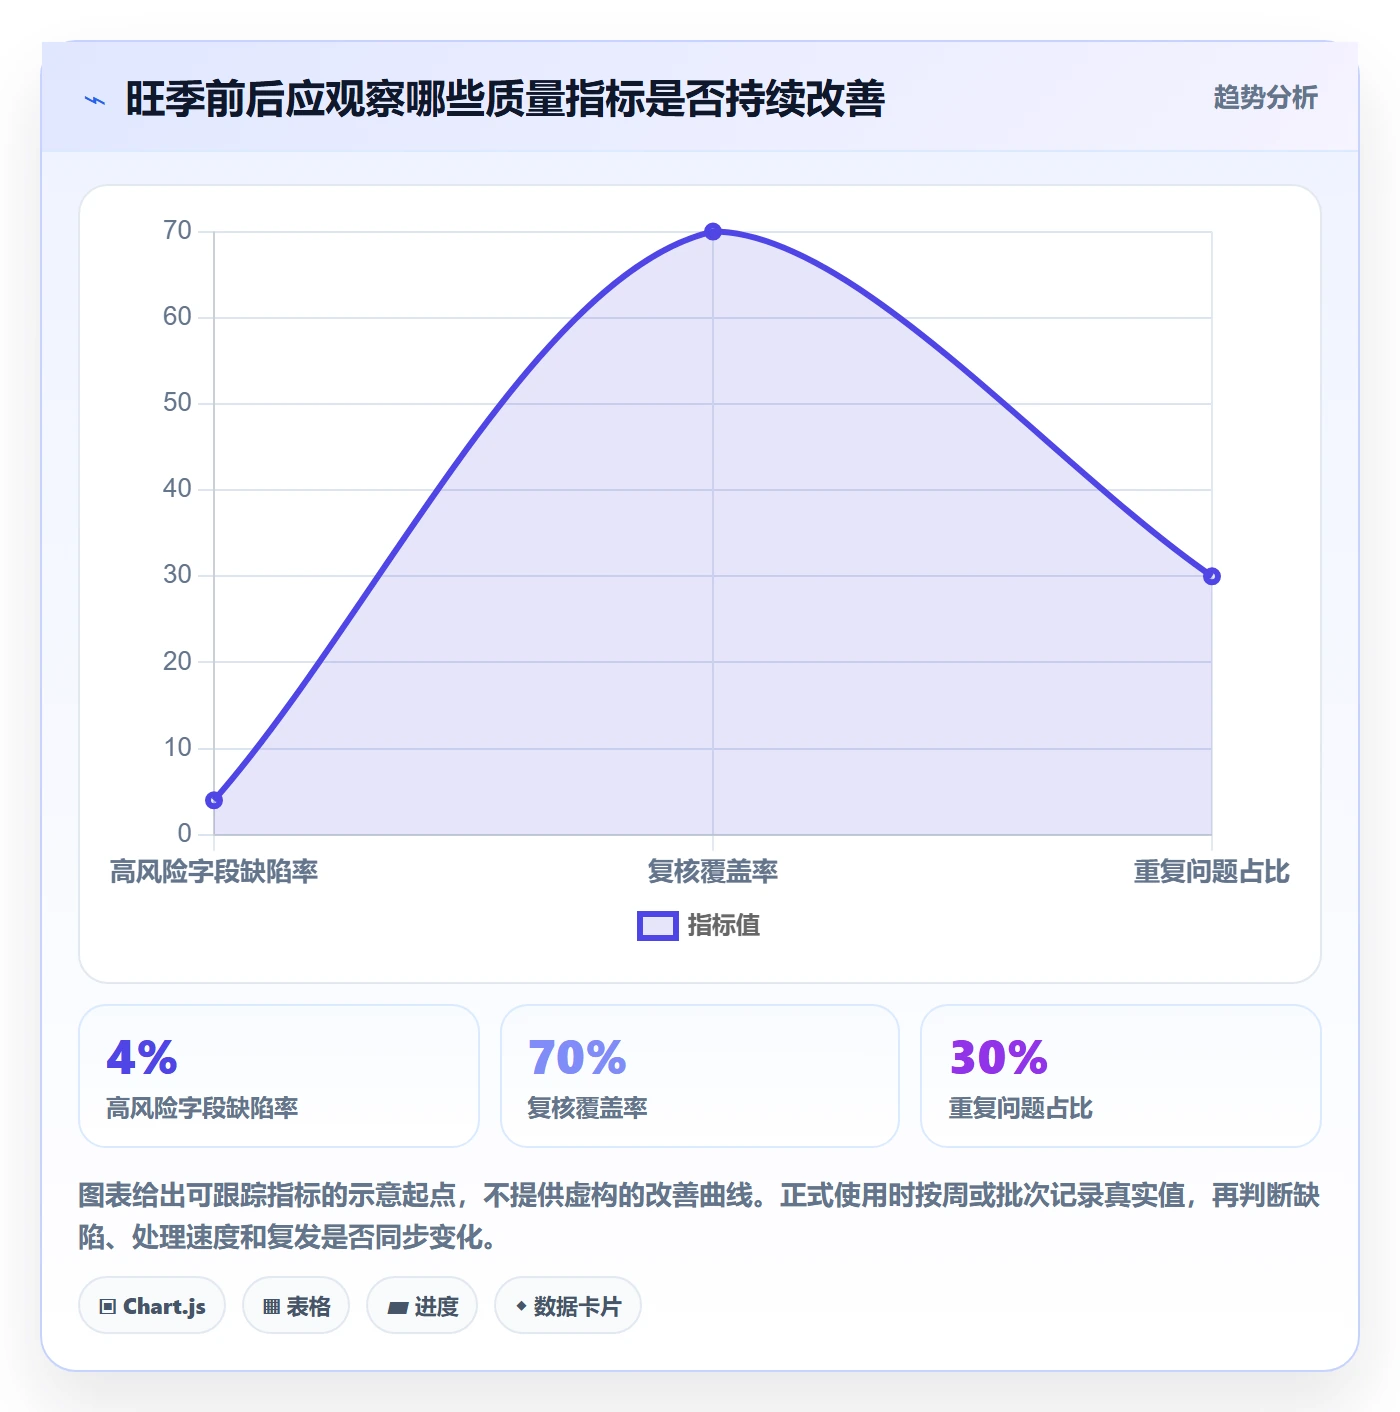This screenshot has height=1412, width=1400.
Task: Click y-axis tick label 20
Action: [177, 661]
